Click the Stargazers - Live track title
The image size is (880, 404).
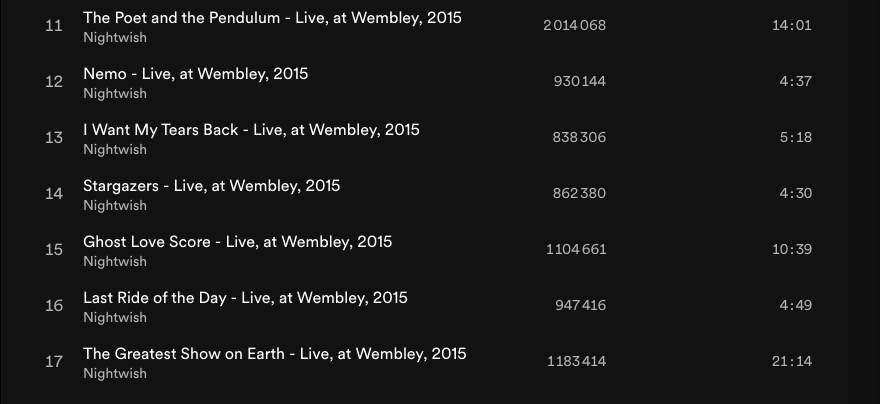[x=211, y=186]
